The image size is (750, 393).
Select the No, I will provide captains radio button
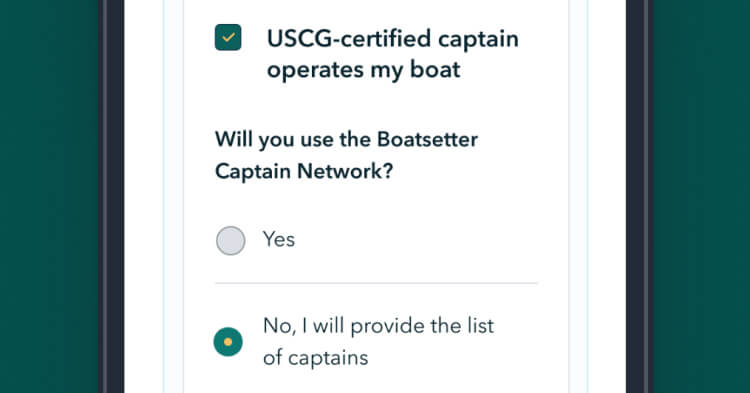point(228,342)
